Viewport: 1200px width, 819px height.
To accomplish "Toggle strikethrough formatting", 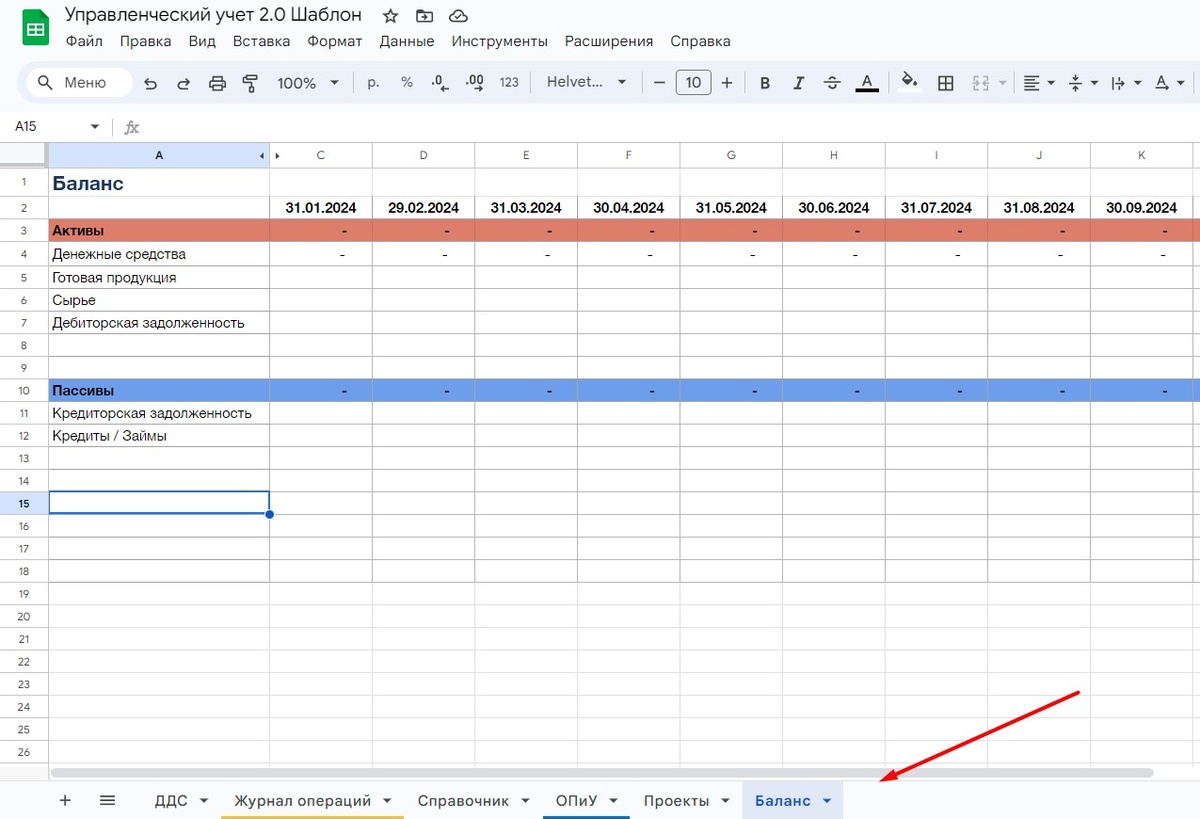I will (832, 83).
